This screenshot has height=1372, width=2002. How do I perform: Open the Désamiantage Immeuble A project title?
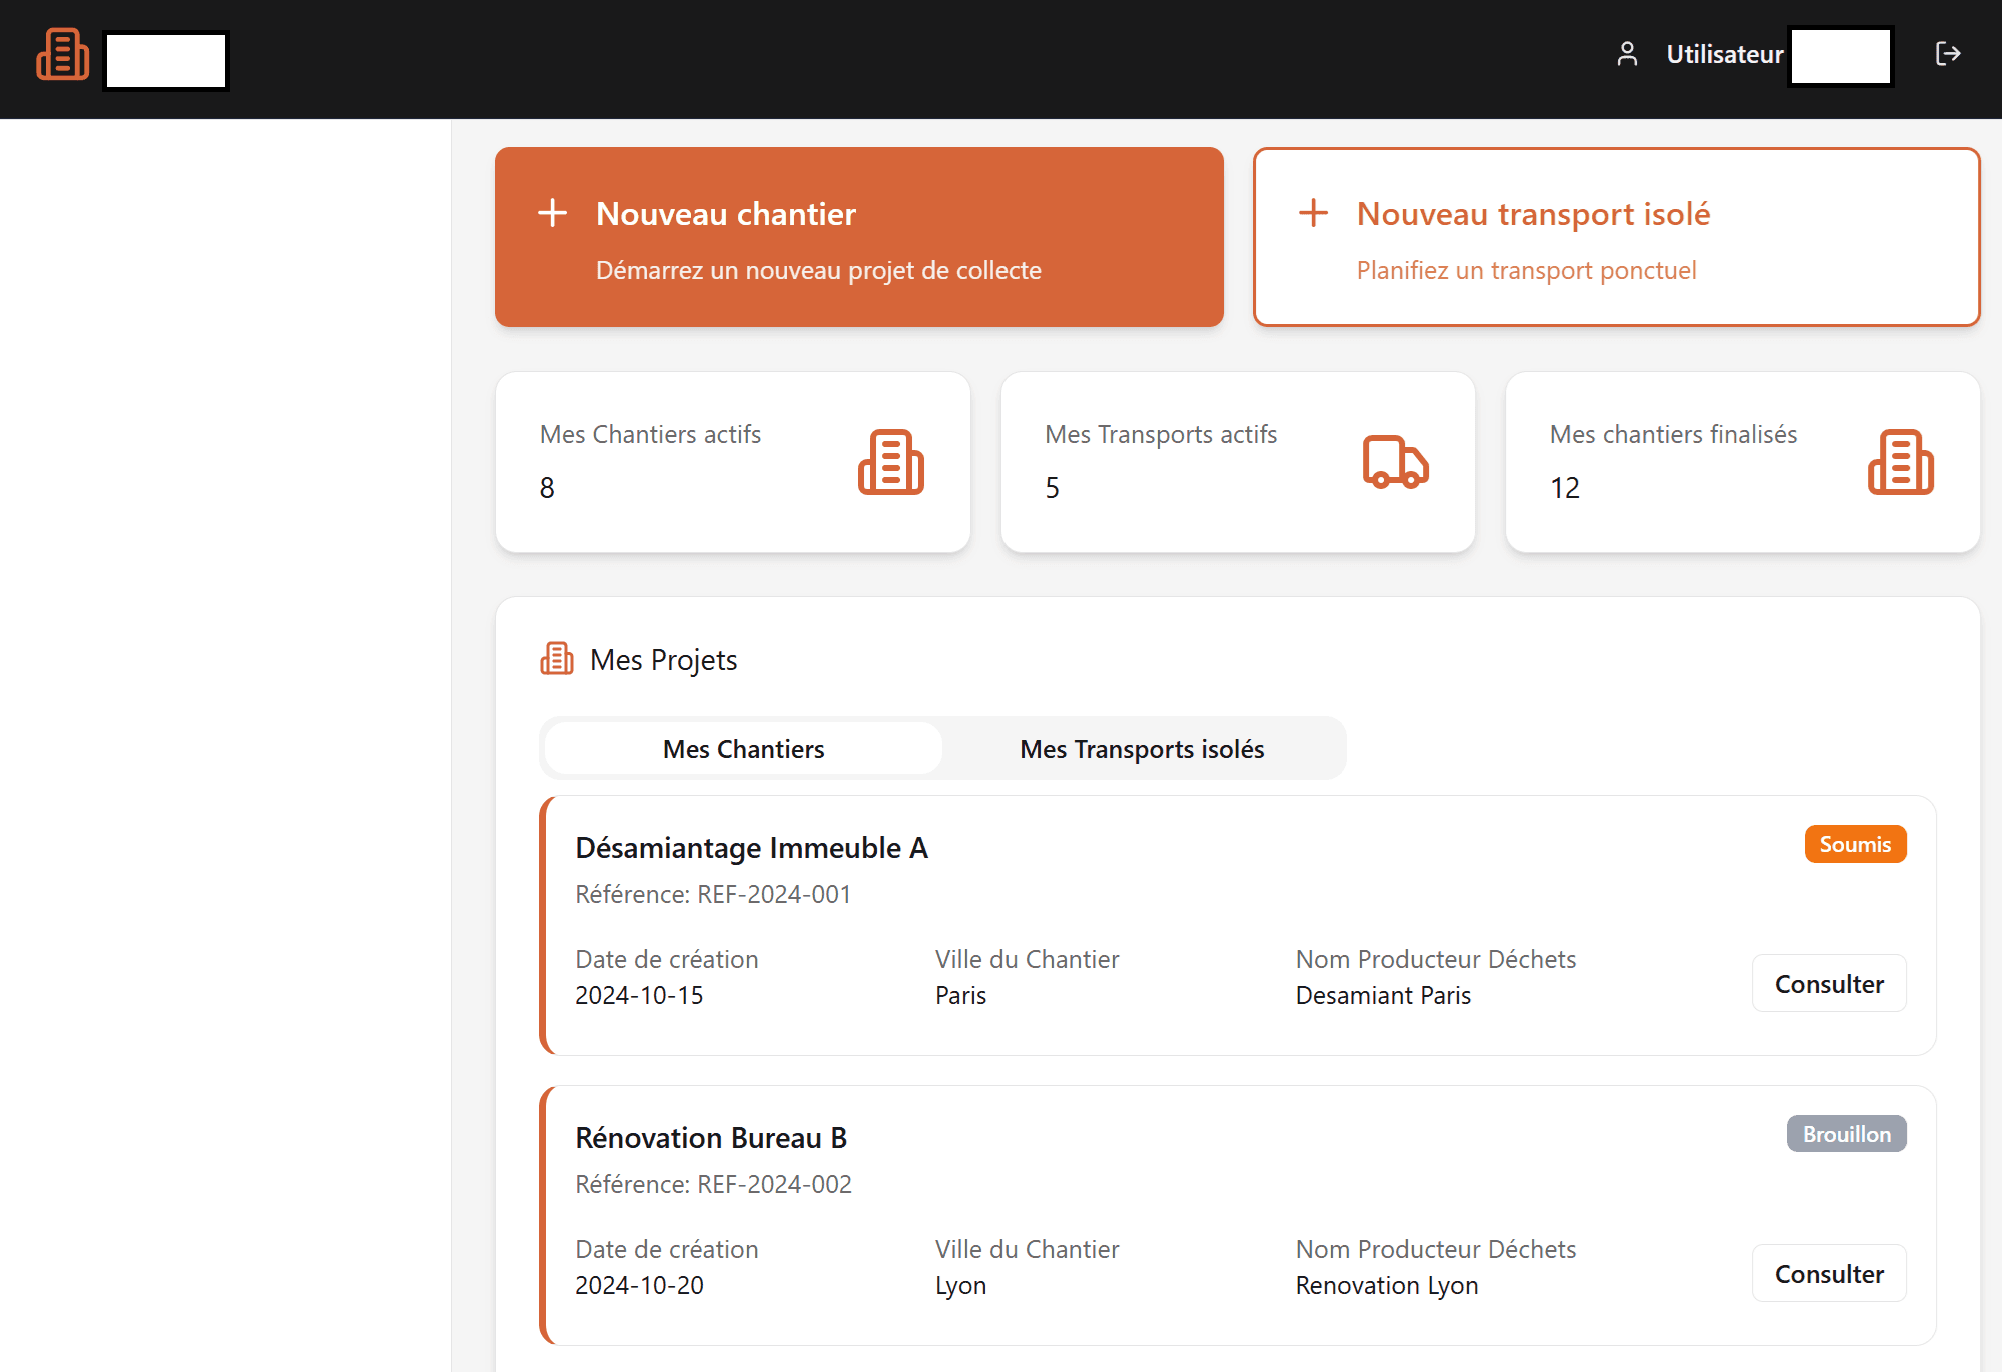751,848
